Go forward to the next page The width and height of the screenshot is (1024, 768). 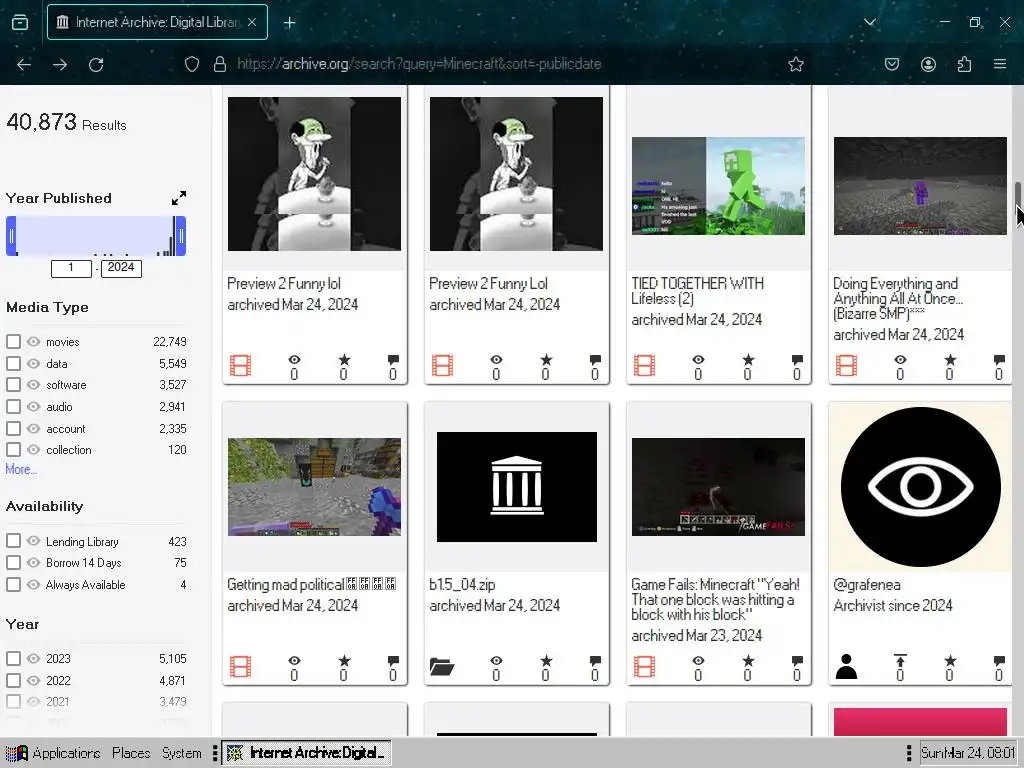click(59, 64)
